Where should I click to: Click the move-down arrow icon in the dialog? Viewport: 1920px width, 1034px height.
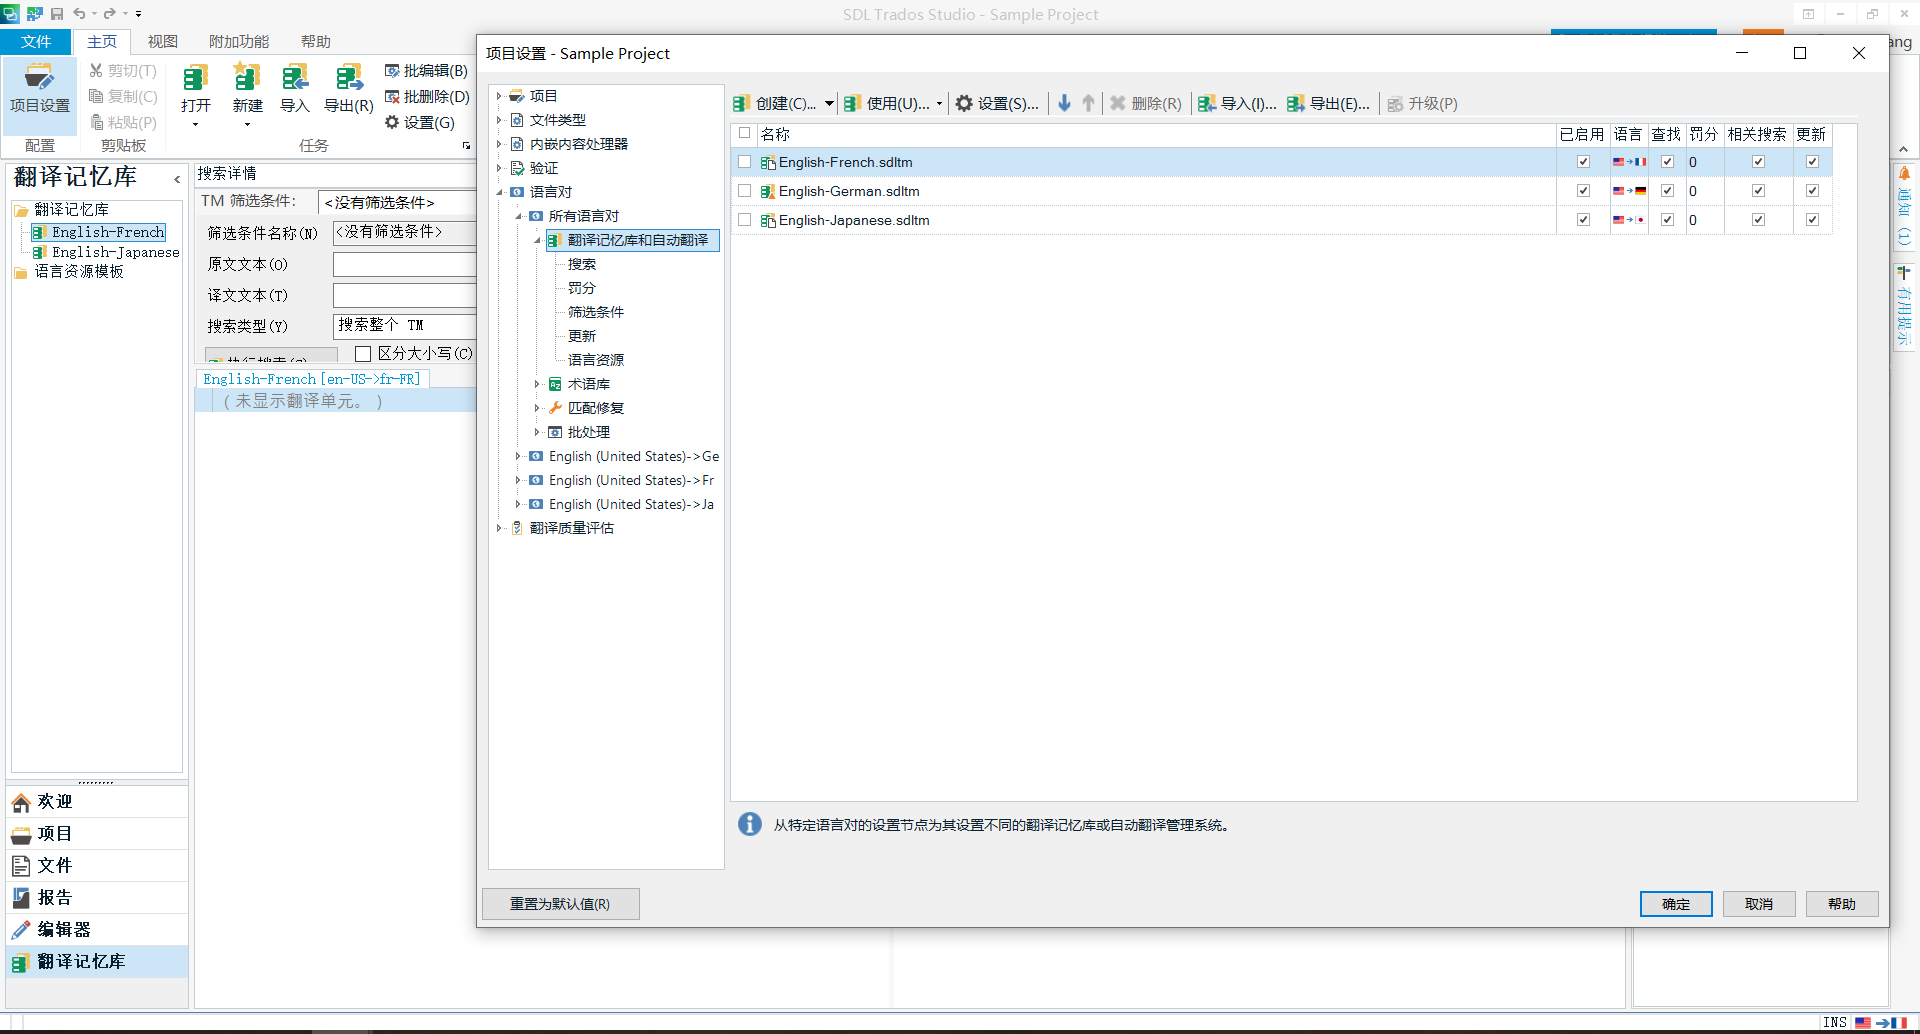pos(1064,103)
